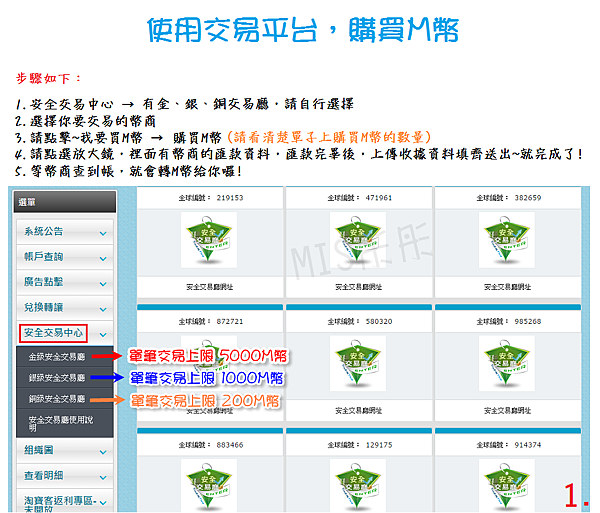The image size is (600, 513).
Task: Click the 全球編號 382659 text
Action: [x=509, y=198]
